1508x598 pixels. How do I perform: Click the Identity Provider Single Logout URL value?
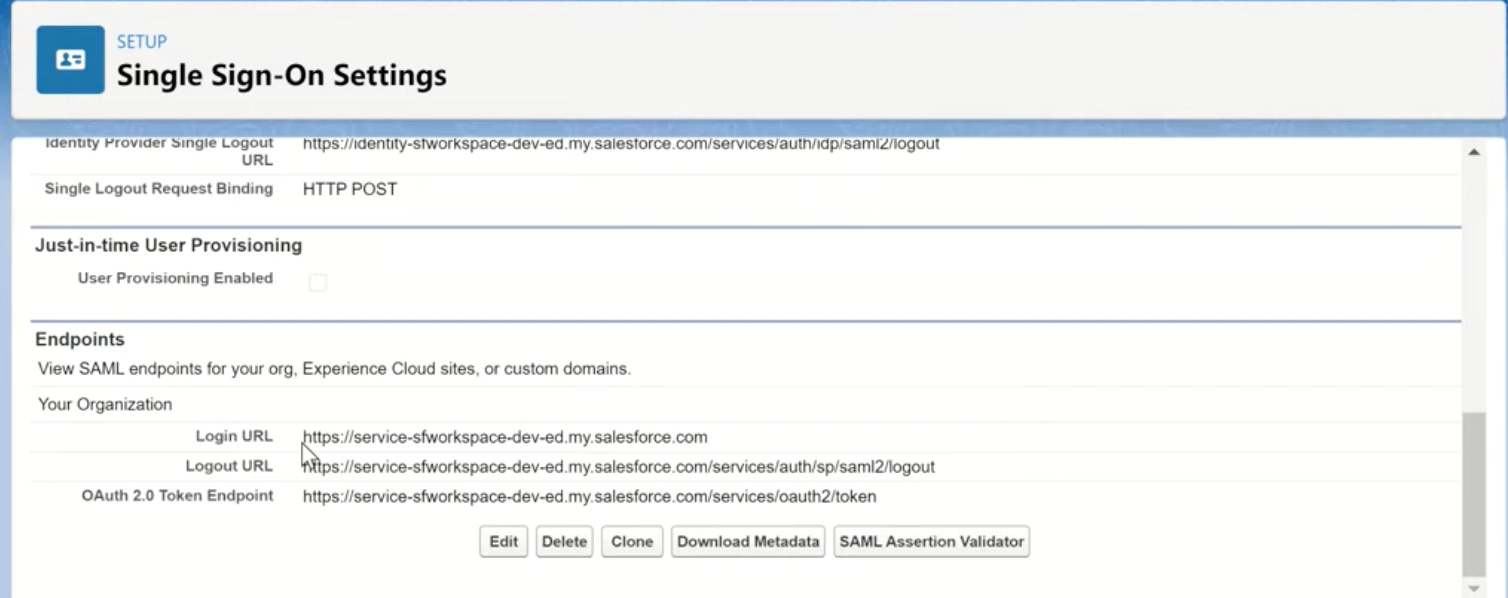tap(621, 144)
